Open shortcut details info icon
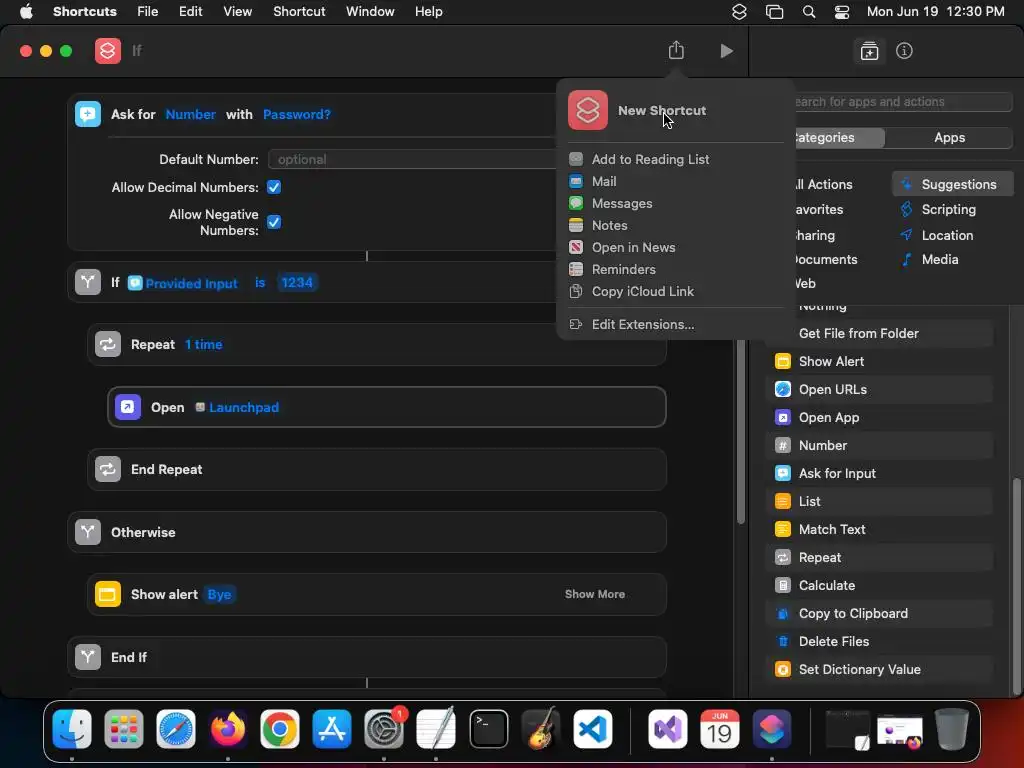 click(904, 51)
